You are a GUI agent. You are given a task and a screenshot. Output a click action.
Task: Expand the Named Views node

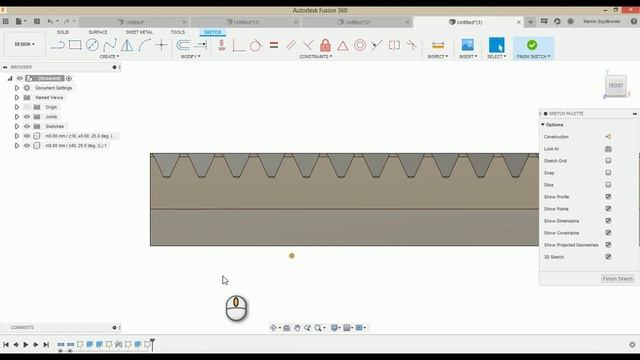(x=17, y=98)
